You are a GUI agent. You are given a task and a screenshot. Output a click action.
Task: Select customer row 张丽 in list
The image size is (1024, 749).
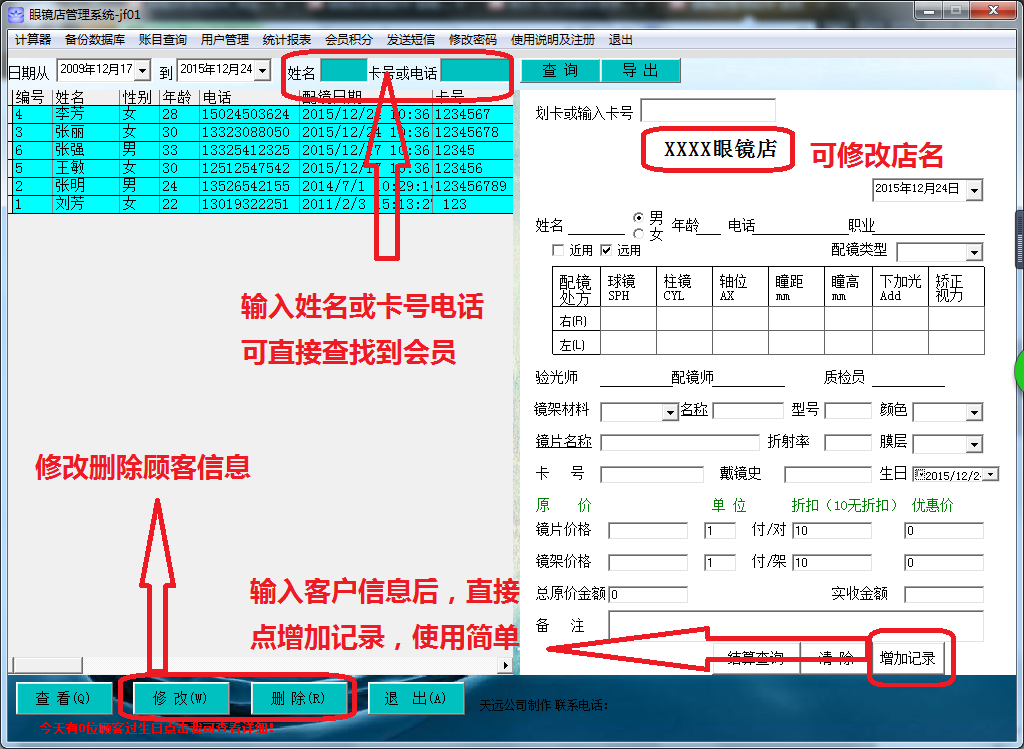tap(70, 132)
